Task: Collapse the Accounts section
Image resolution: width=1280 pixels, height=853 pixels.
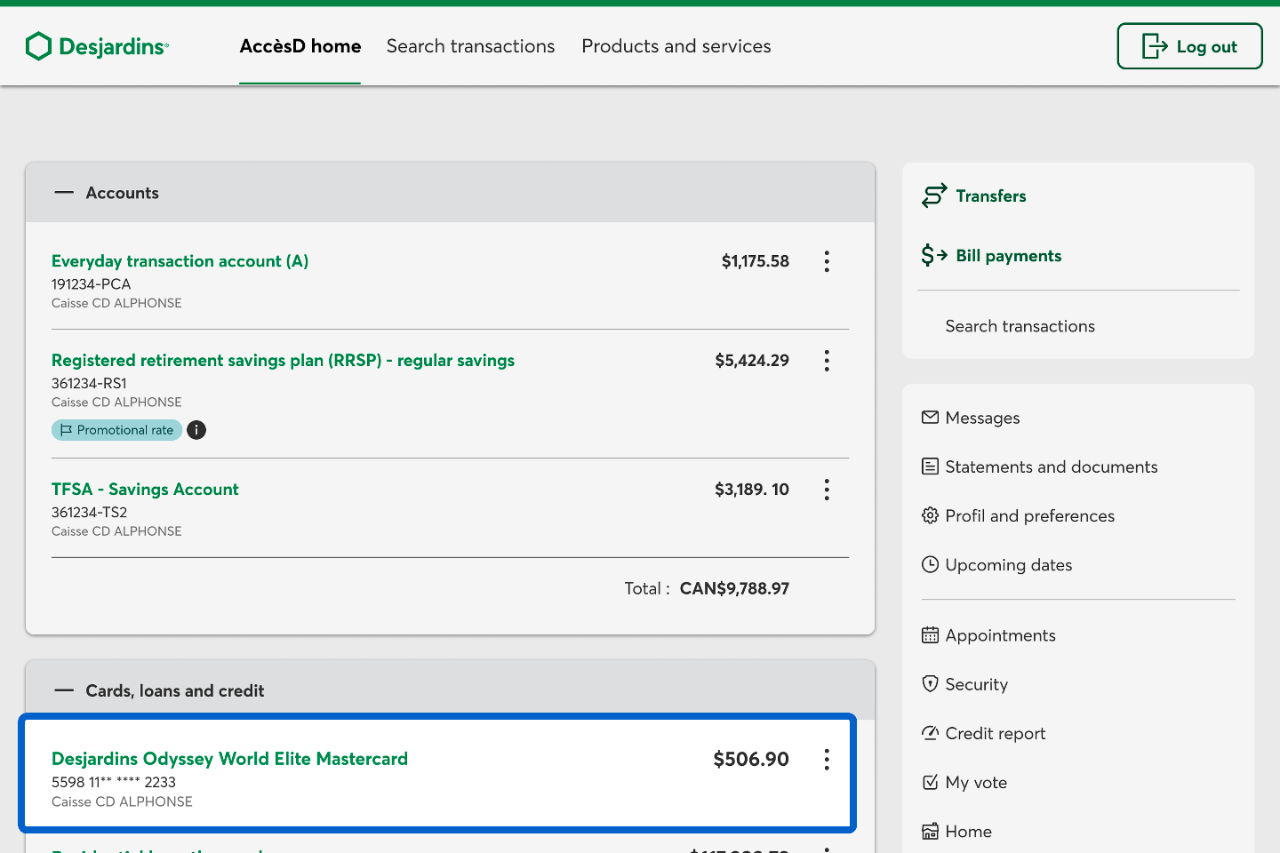Action: pyautogui.click(x=64, y=193)
